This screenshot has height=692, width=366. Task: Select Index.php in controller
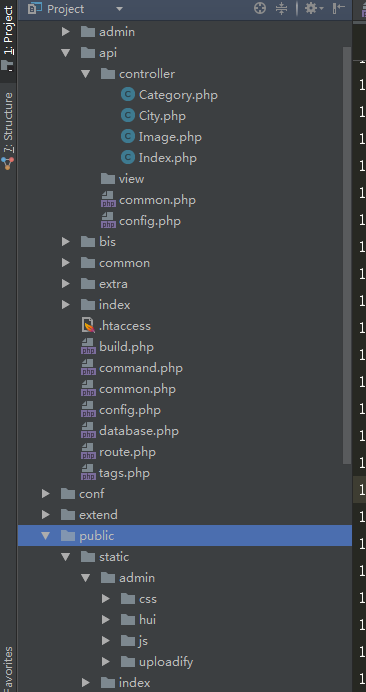159,158
